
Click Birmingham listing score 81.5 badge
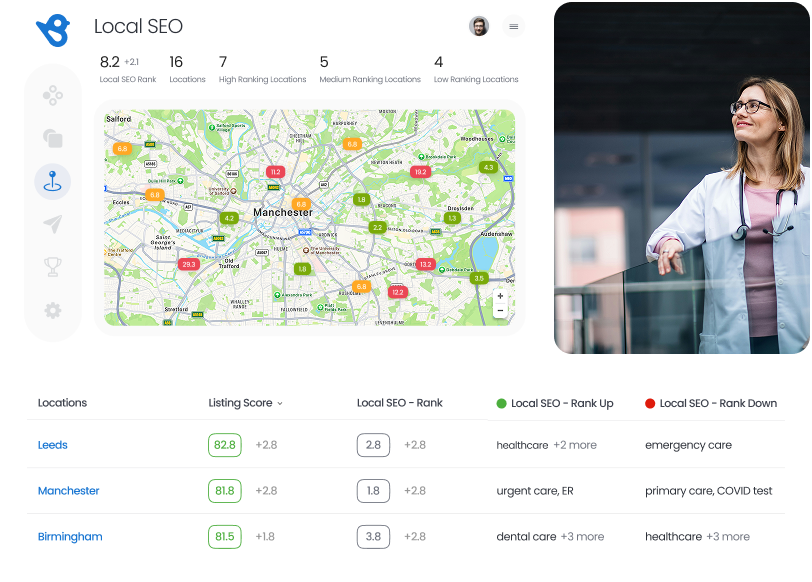tap(225, 536)
